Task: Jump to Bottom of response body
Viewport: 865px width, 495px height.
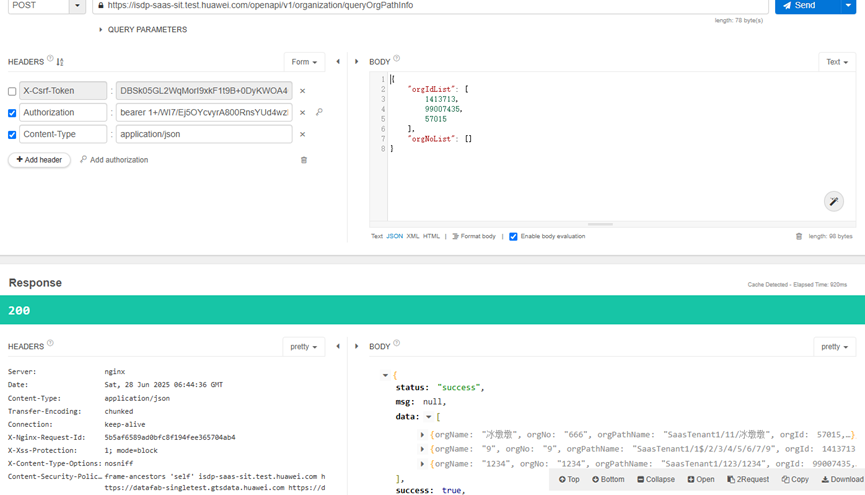Action: pyautogui.click(x=608, y=480)
